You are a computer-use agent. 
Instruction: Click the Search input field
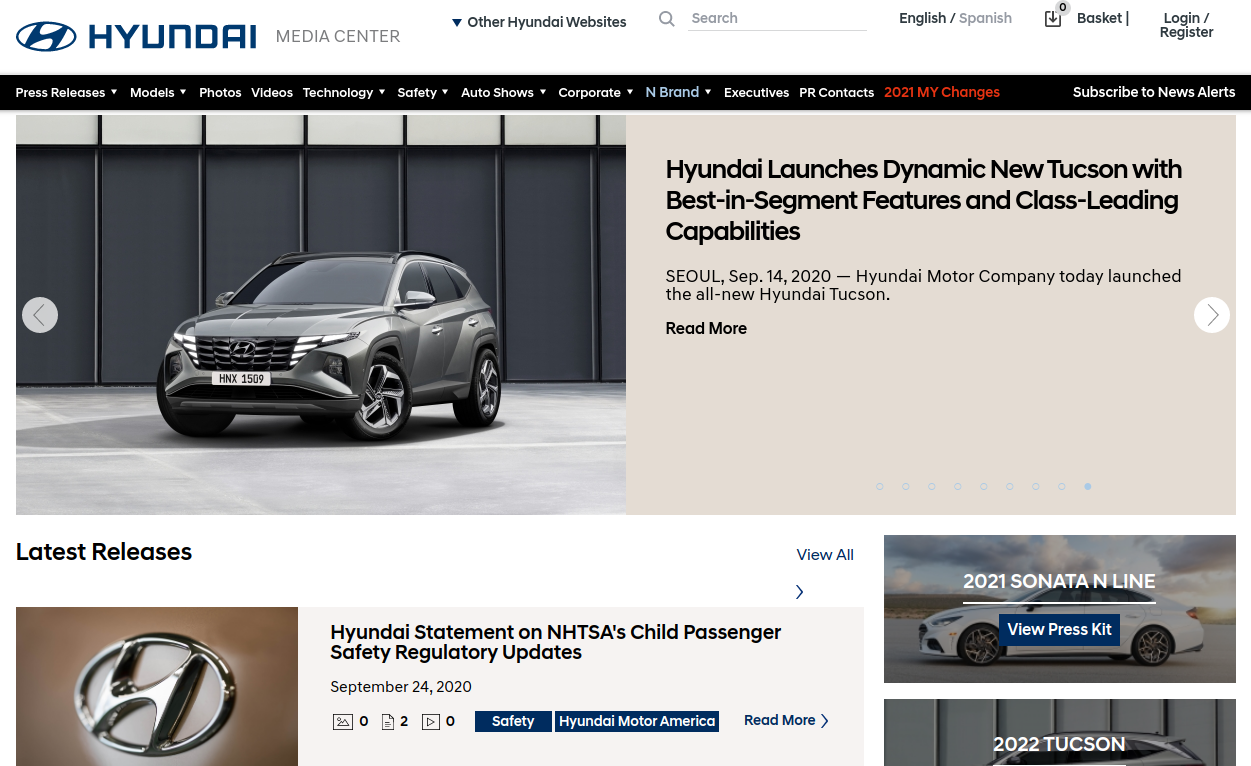point(777,19)
